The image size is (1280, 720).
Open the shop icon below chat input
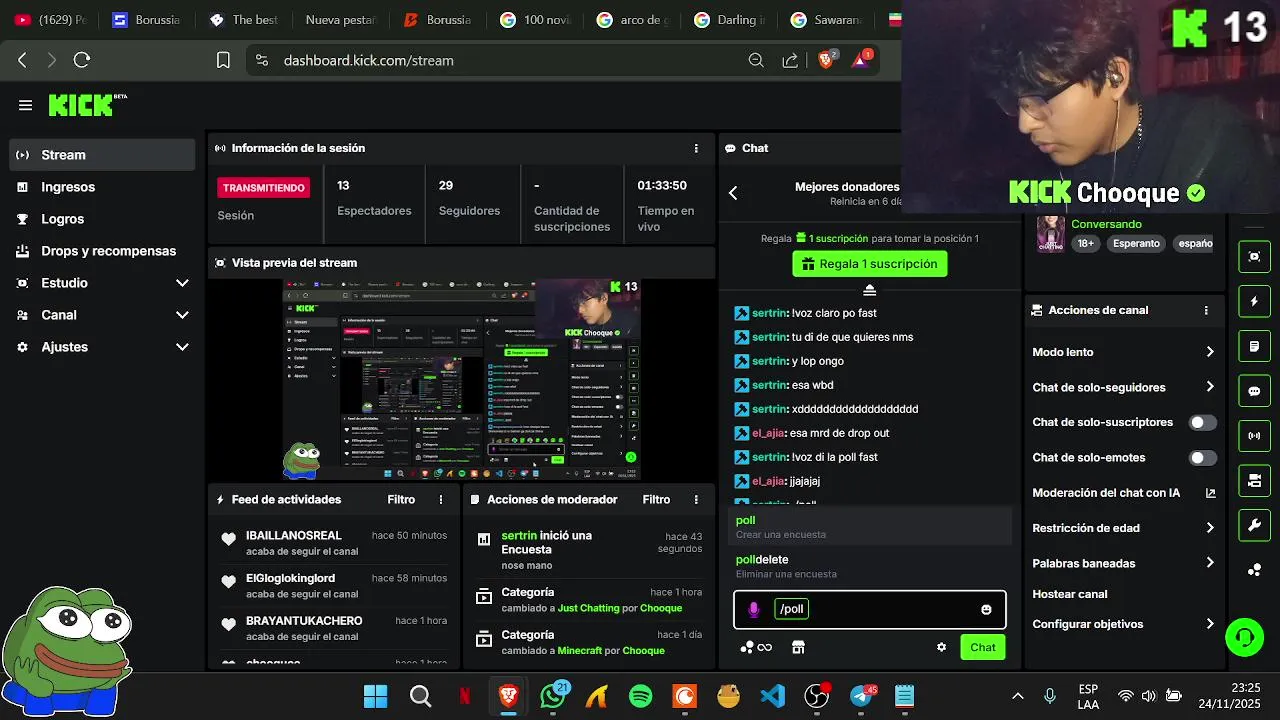(x=798, y=647)
